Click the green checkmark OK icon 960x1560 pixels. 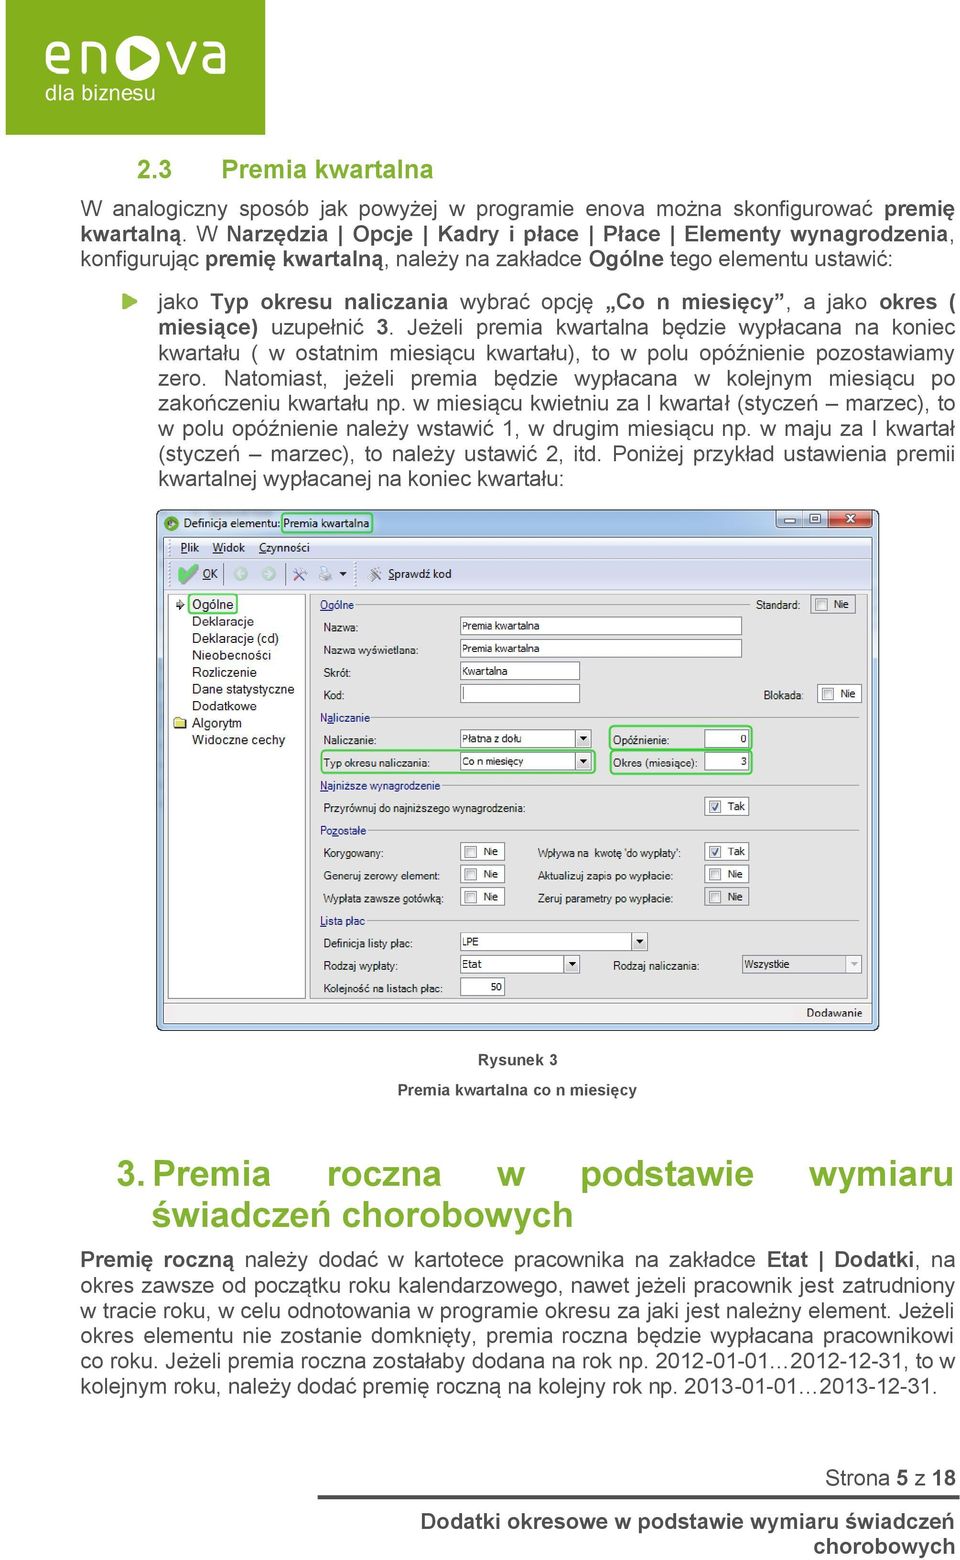[187, 574]
